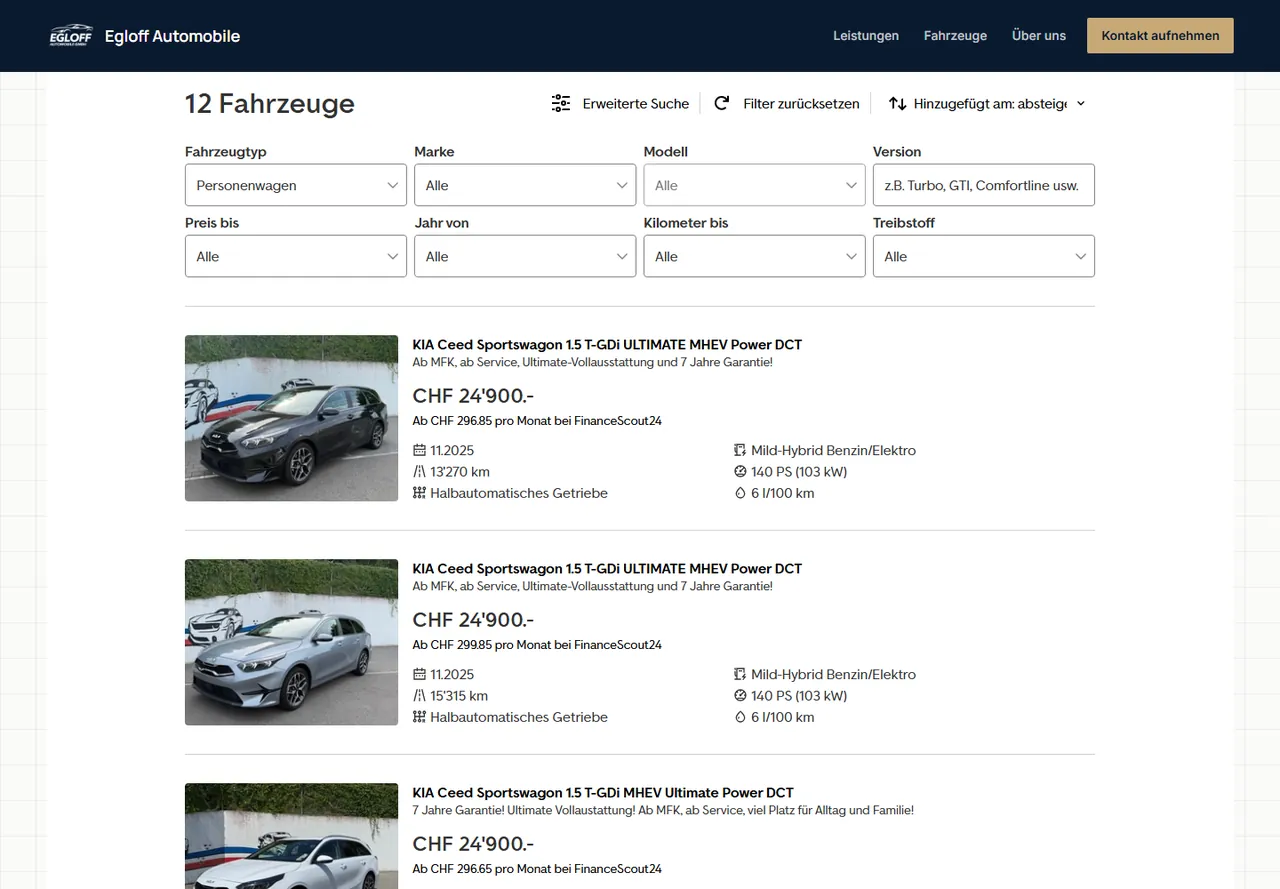
Task: Click the consumption drop icon in the first listing
Action: point(740,493)
